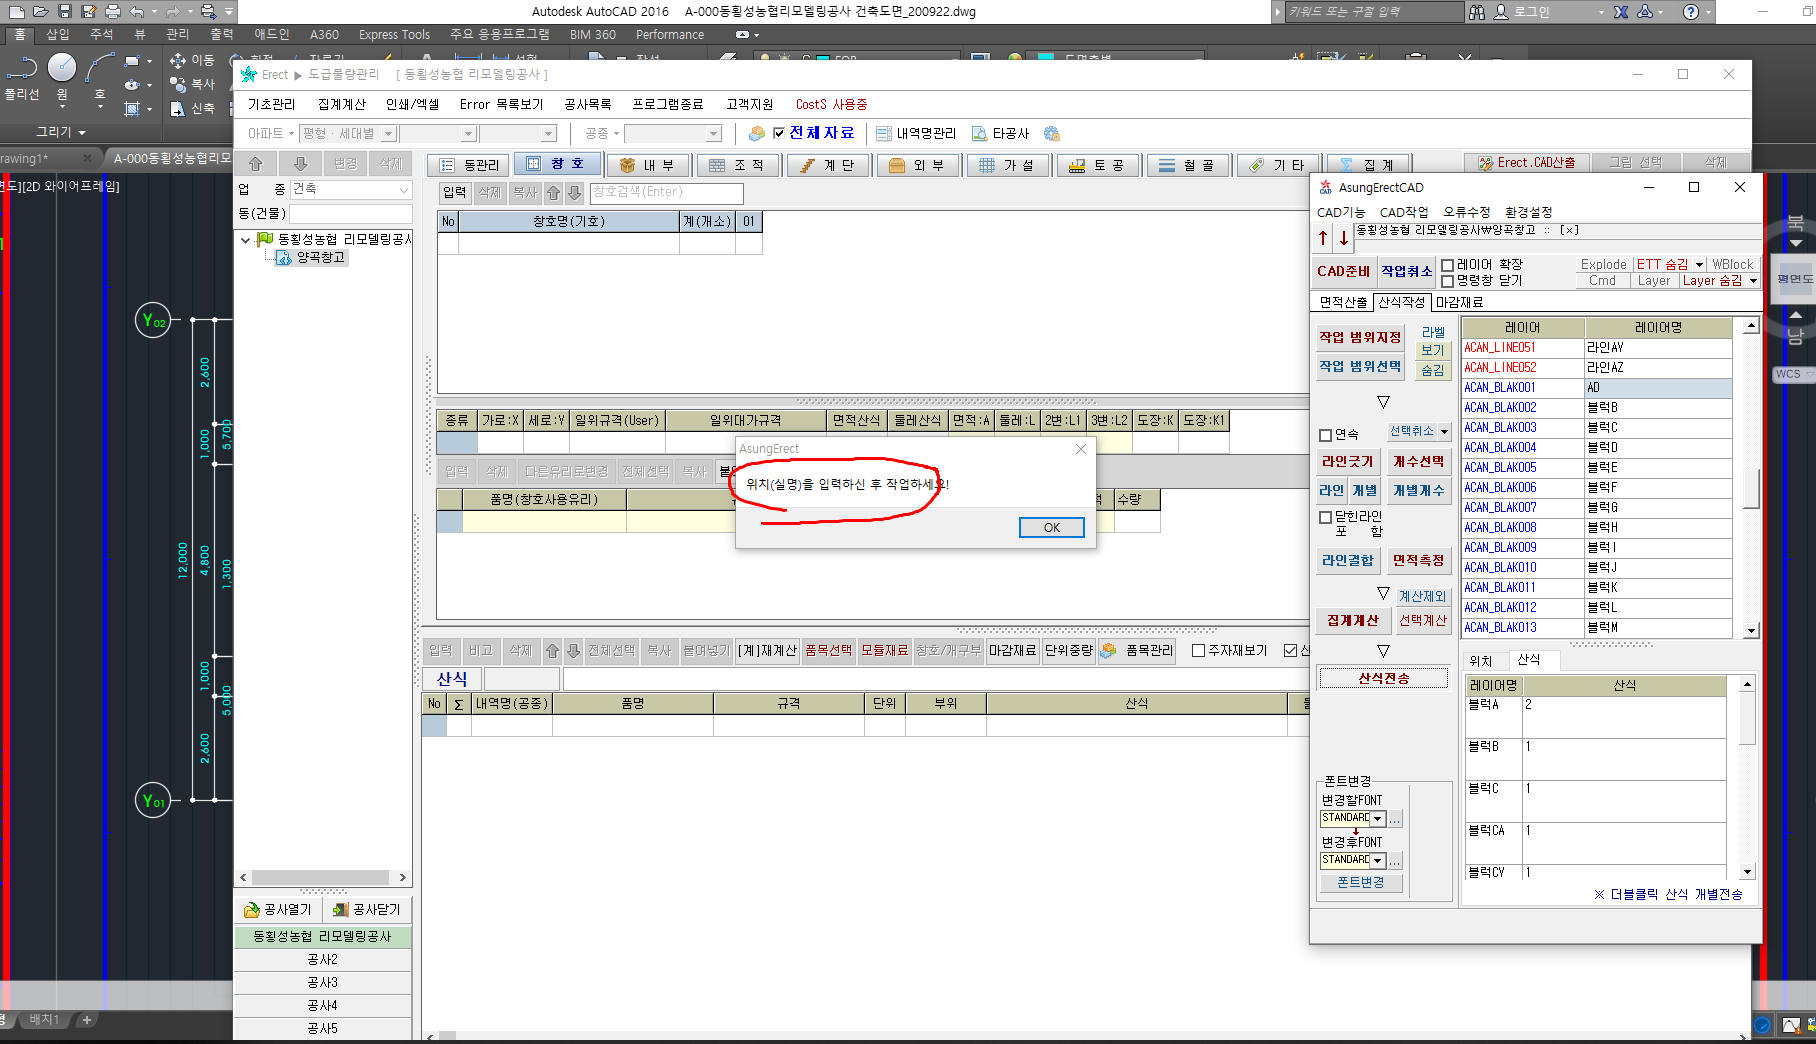Open the 계단 (stairs) category

pos(828,165)
